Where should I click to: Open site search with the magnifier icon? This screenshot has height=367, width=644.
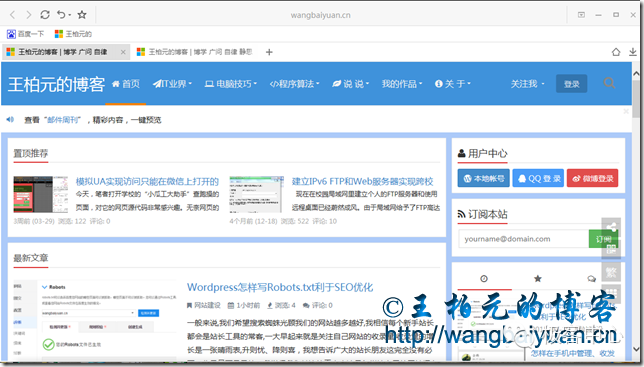[610, 83]
